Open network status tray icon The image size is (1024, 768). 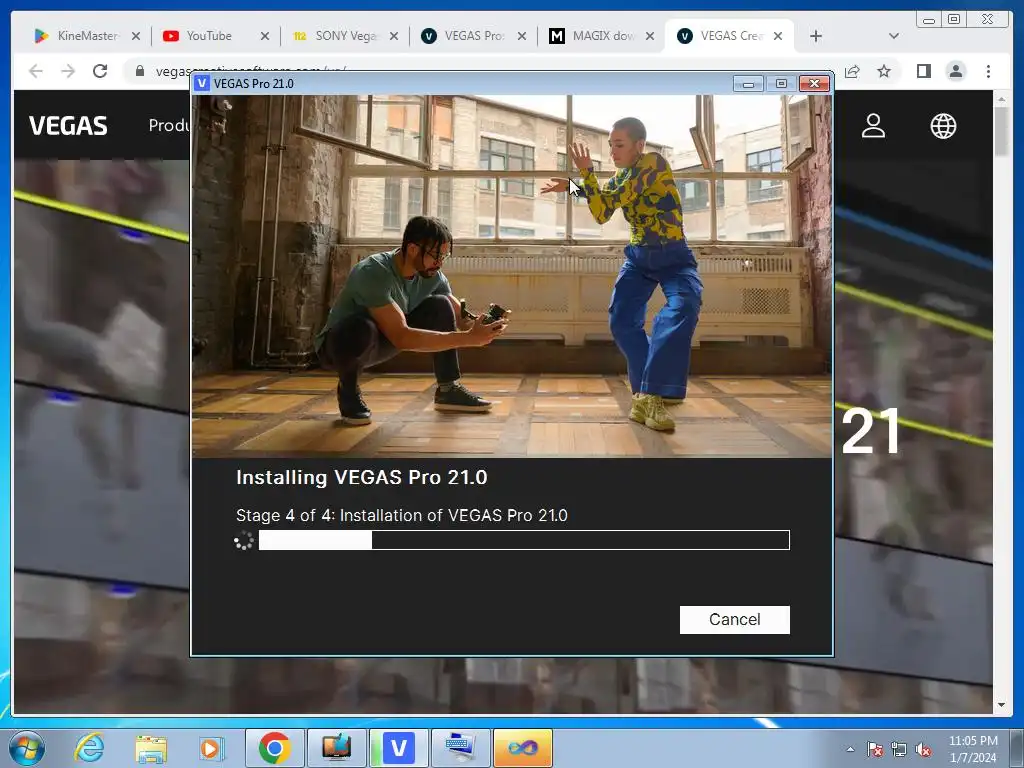899,749
